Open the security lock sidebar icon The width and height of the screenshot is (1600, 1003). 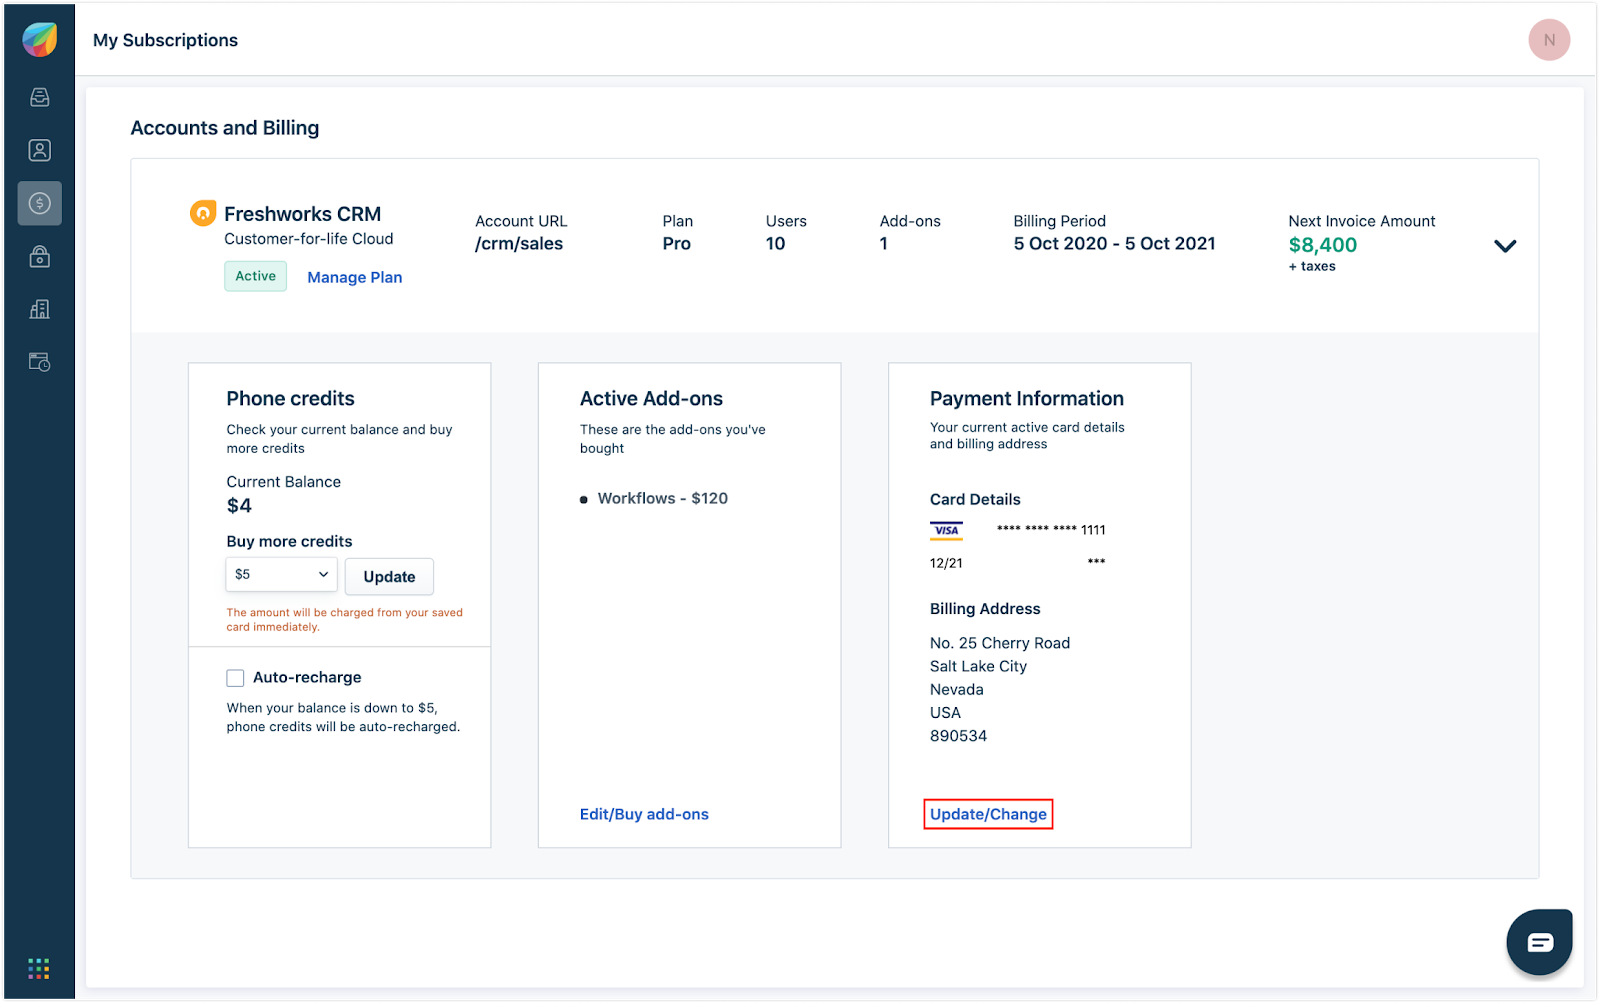point(40,256)
